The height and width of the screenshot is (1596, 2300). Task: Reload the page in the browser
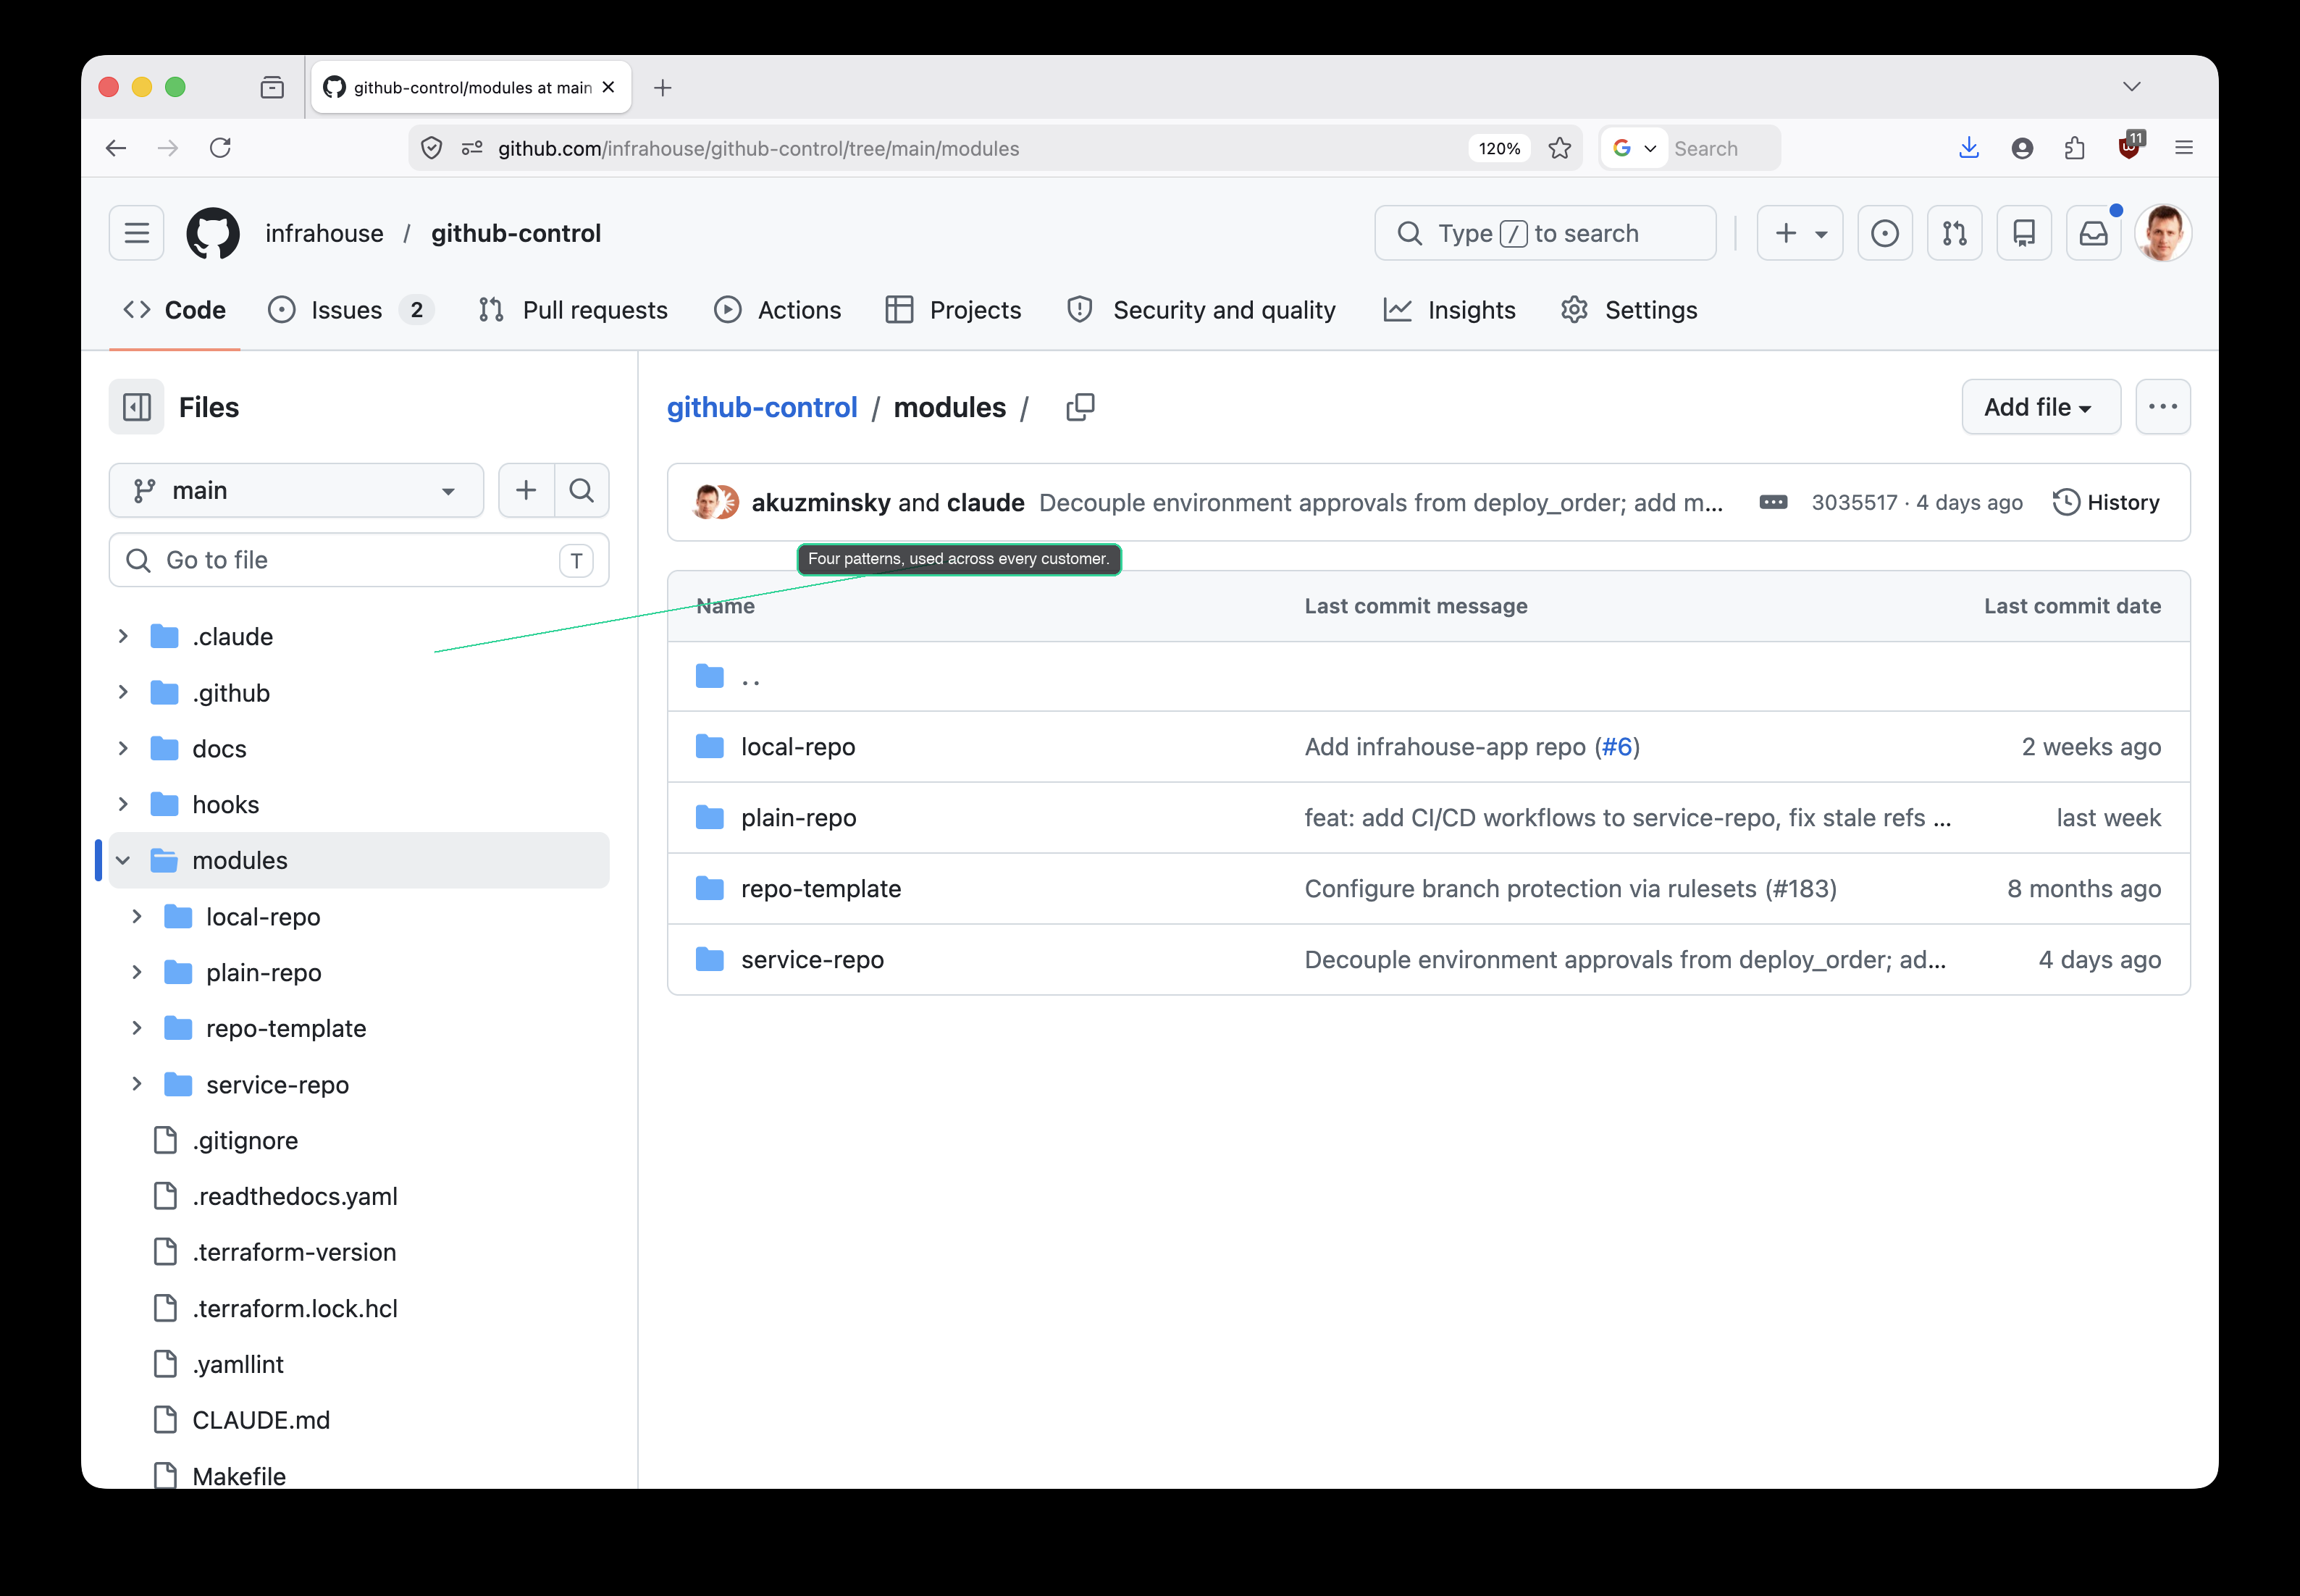[x=220, y=148]
